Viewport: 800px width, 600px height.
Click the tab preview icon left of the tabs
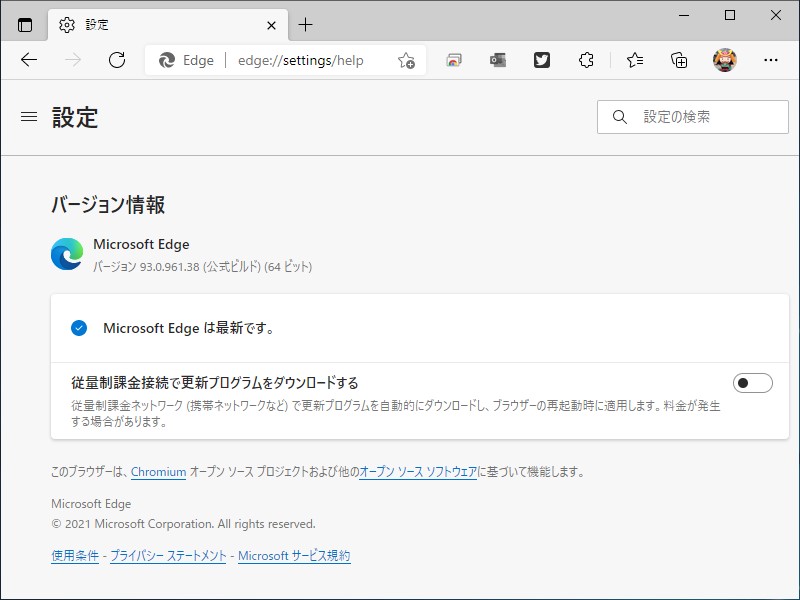[x=24, y=25]
